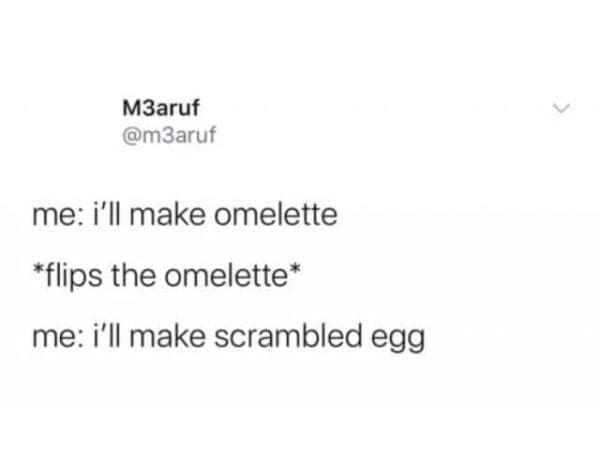Click the word "omelette" in the first line

(283, 214)
